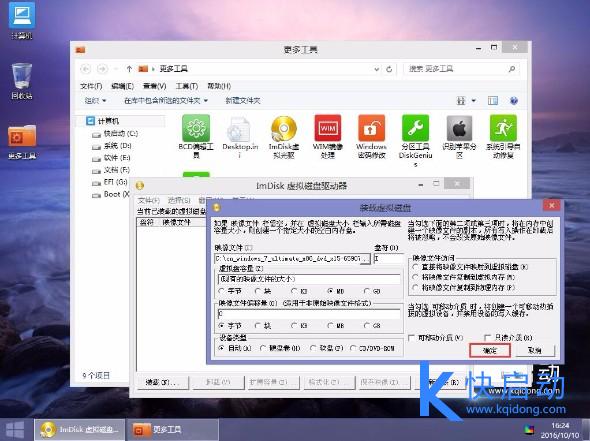590x441 pixels.
Task: Select the 识别苹果分区 Apple icon
Action: 459,129
